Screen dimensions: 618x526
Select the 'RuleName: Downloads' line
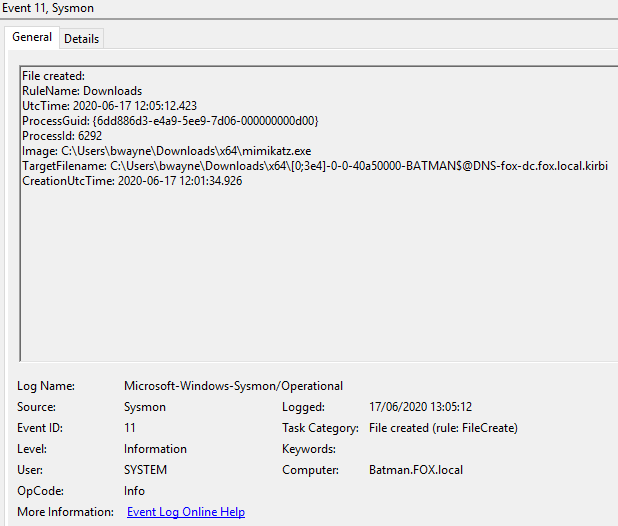82,91
